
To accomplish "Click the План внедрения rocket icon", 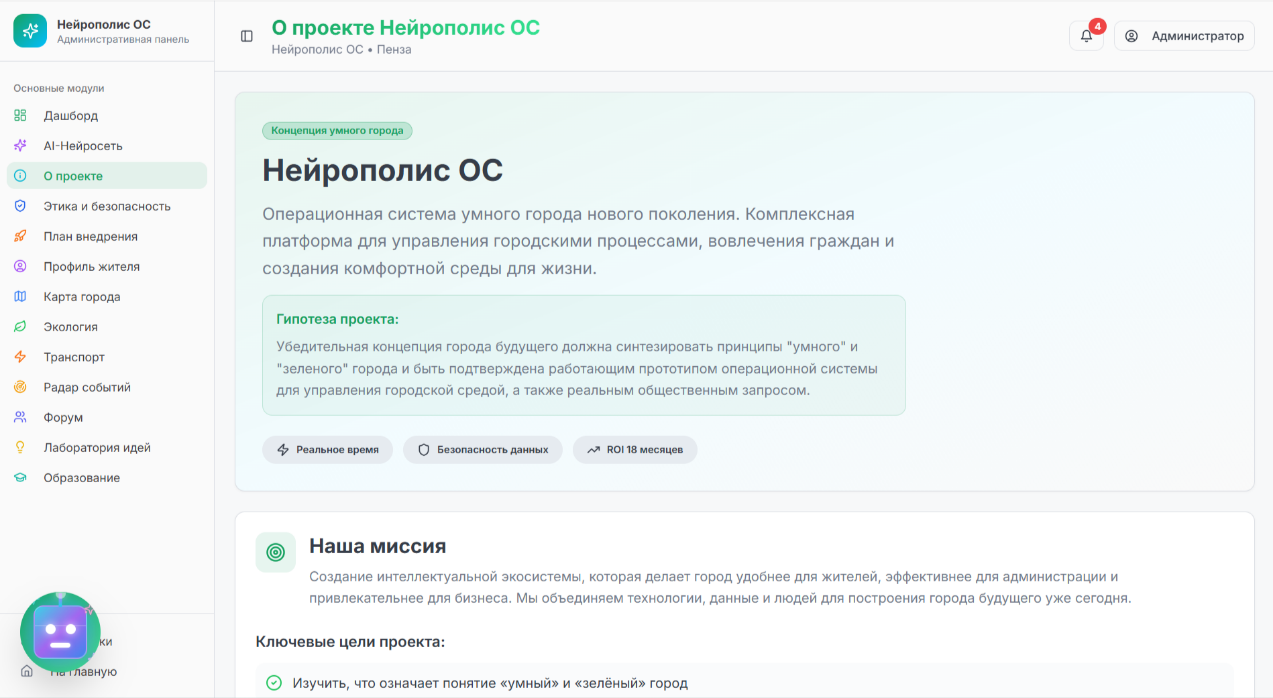I will pos(20,237).
